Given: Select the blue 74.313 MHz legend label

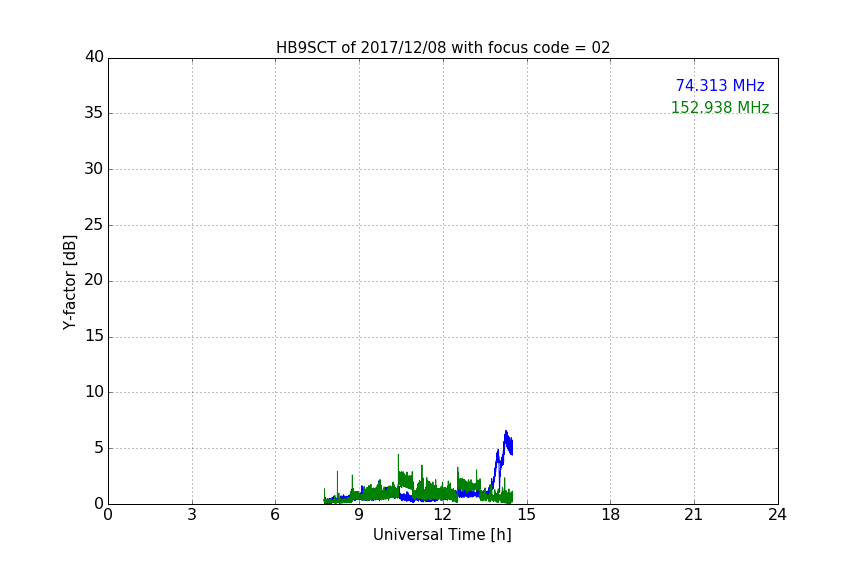Looking at the screenshot, I should point(720,86).
